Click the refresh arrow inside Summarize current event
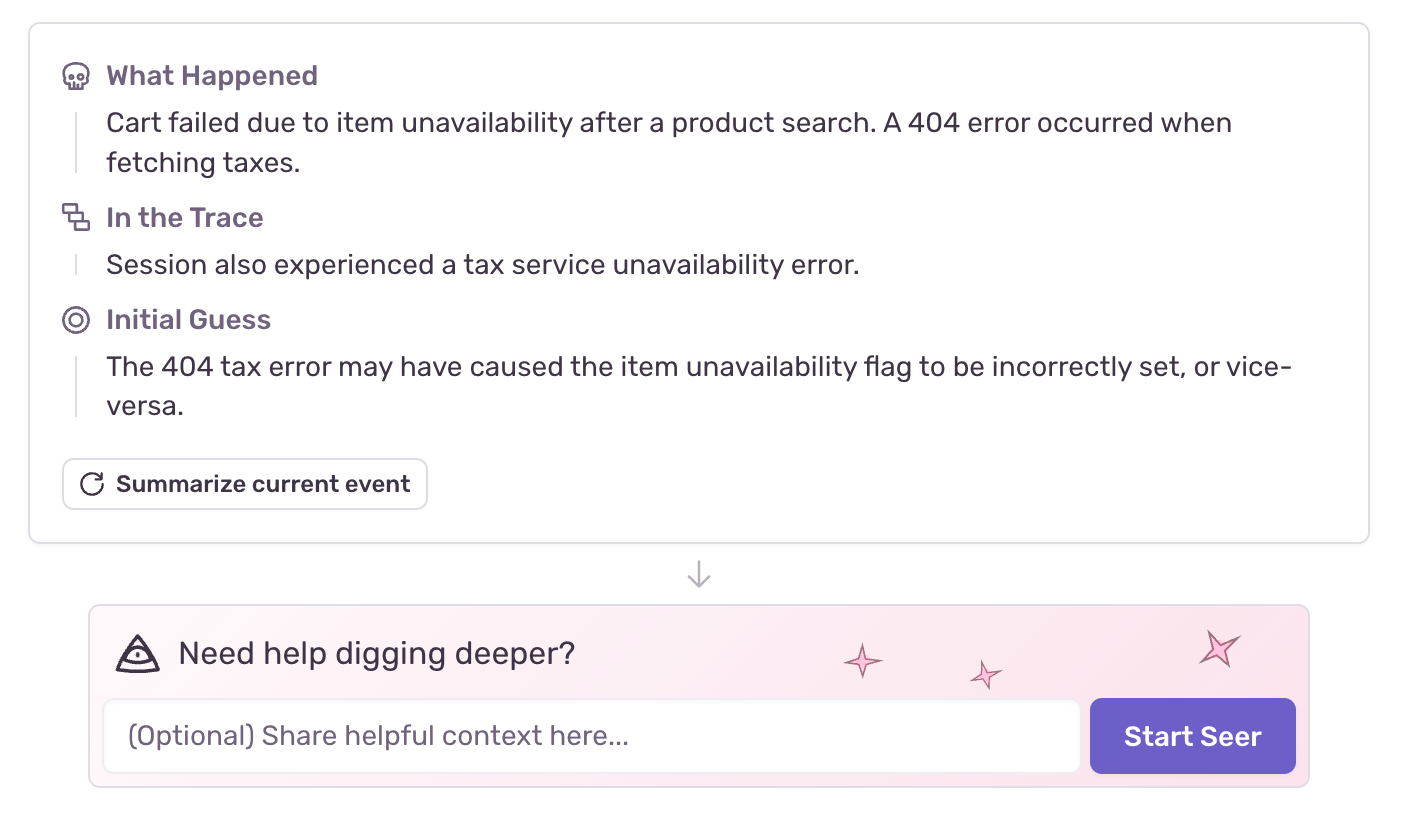Image resolution: width=1404 pixels, height=834 pixels. pyautogui.click(x=92, y=484)
